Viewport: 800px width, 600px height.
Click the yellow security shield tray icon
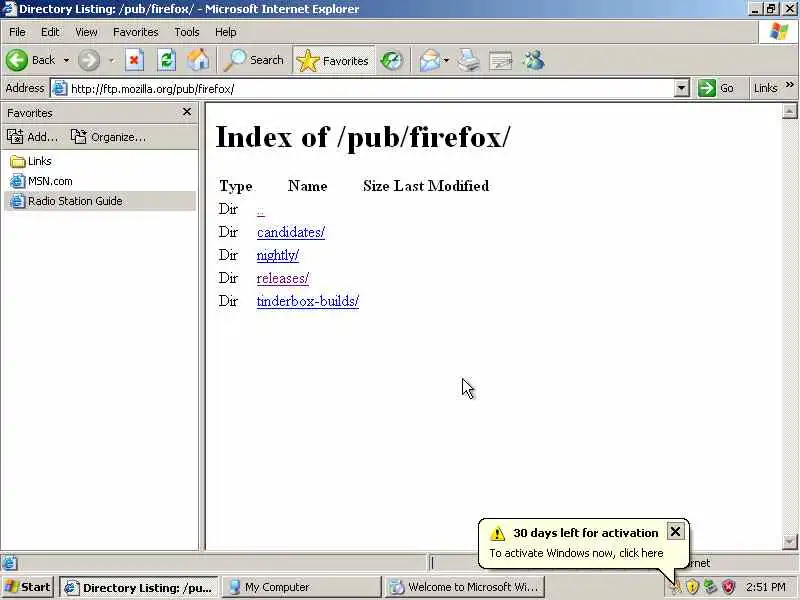(692, 587)
